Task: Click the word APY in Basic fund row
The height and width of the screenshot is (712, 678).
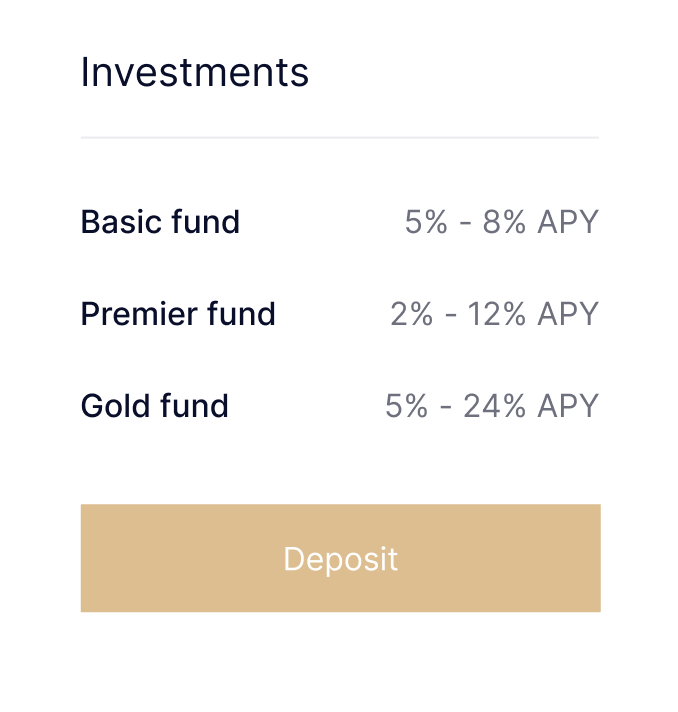Action: 567,221
